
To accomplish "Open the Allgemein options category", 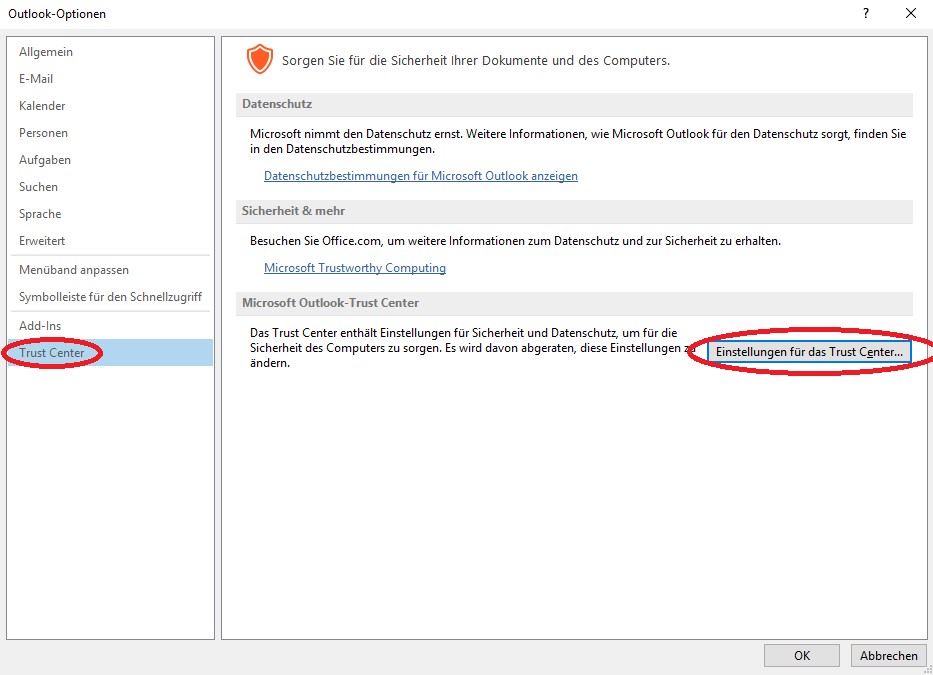I will [x=46, y=52].
